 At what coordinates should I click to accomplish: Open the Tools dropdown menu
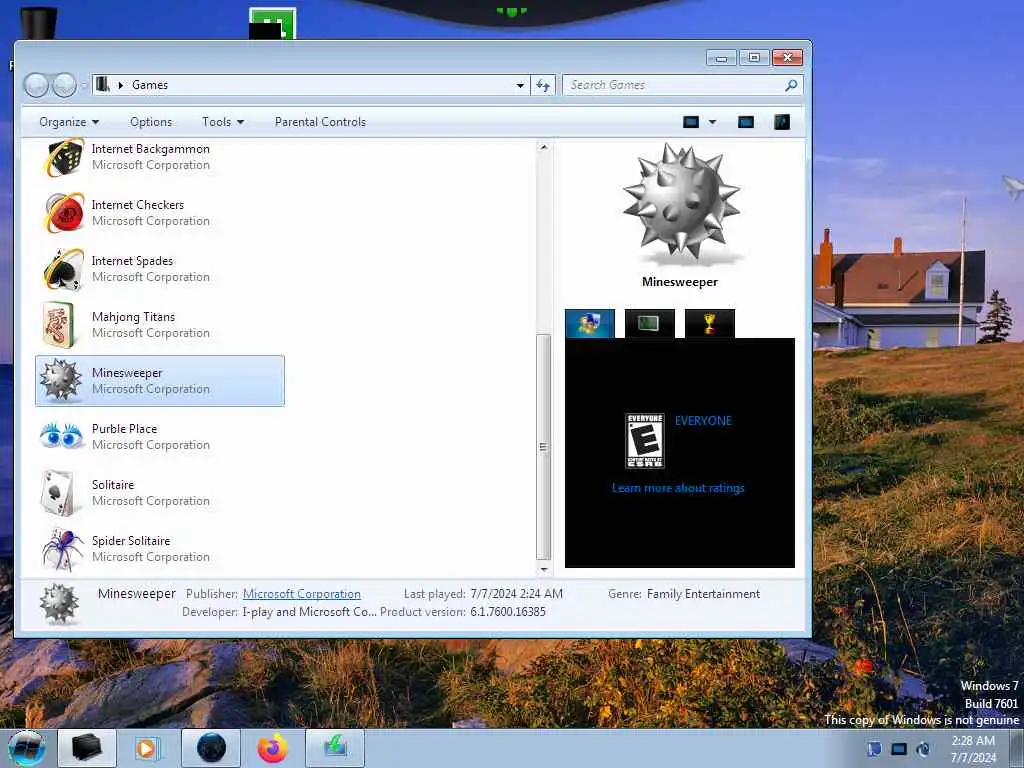223,122
